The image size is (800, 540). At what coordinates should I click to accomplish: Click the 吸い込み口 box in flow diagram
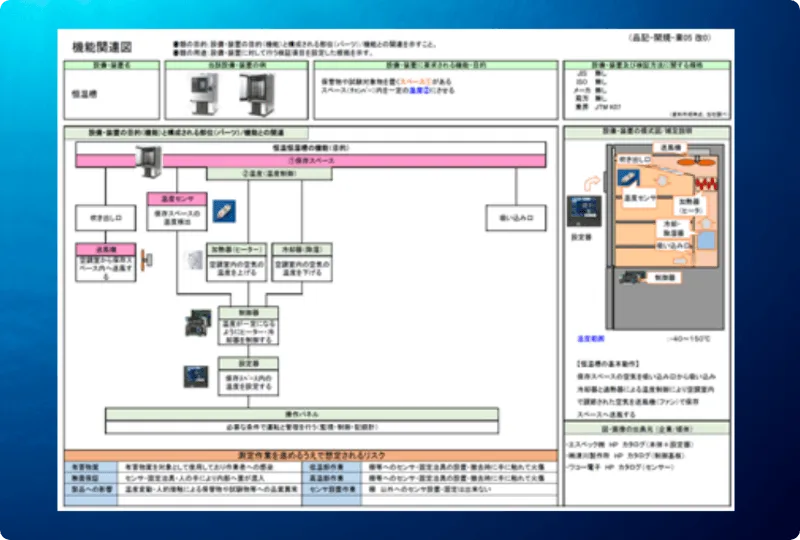515,215
